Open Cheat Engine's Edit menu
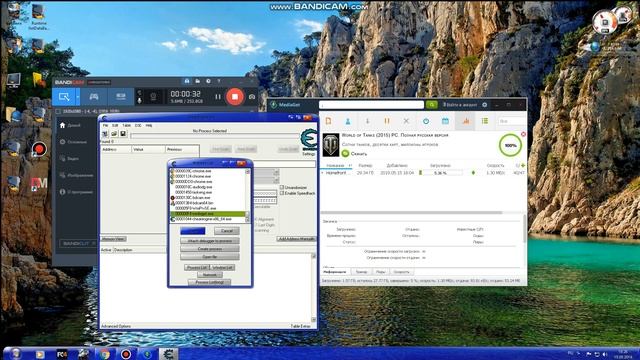This screenshot has height=360, width=640. (x=115, y=125)
